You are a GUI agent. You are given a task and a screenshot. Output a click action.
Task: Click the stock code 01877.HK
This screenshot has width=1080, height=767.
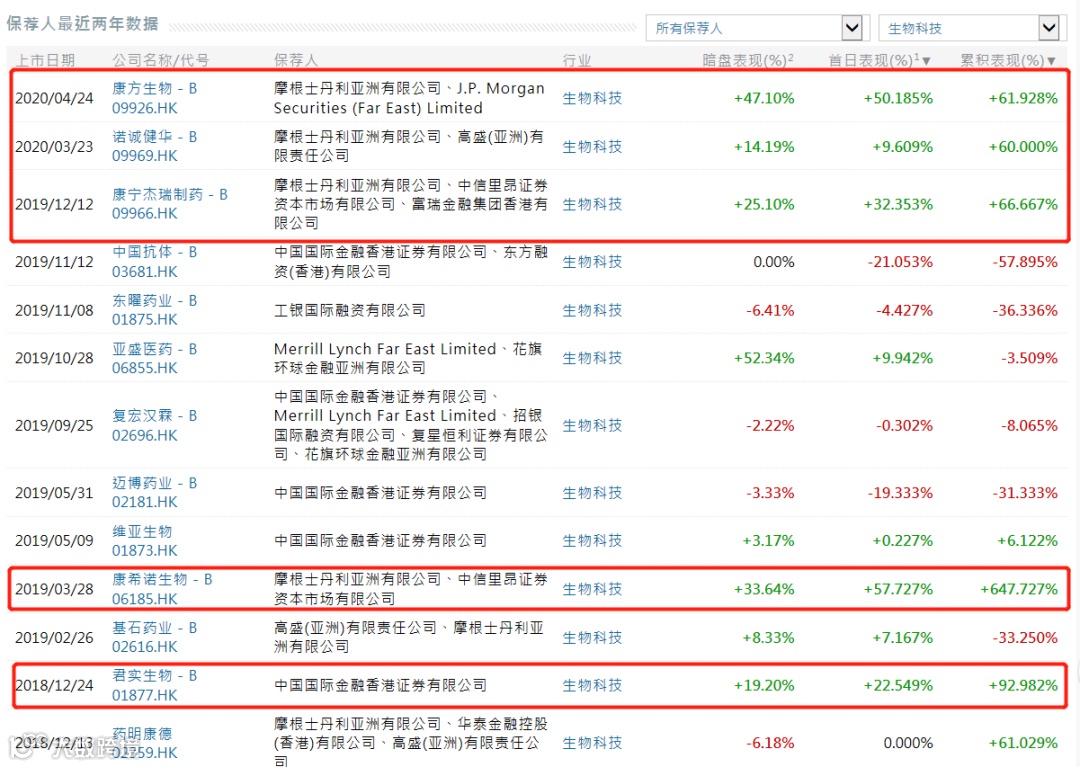[x=145, y=695]
